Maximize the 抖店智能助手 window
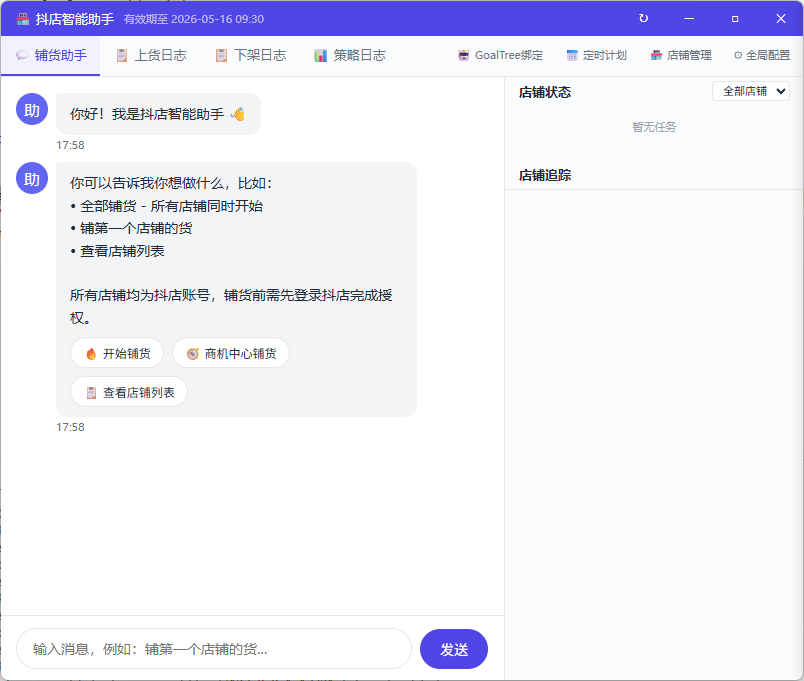This screenshot has height=681, width=804. 735,18
